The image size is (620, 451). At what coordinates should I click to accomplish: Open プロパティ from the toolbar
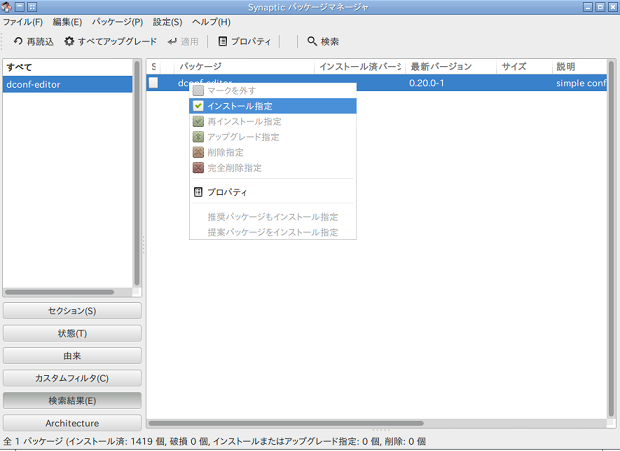(245, 42)
